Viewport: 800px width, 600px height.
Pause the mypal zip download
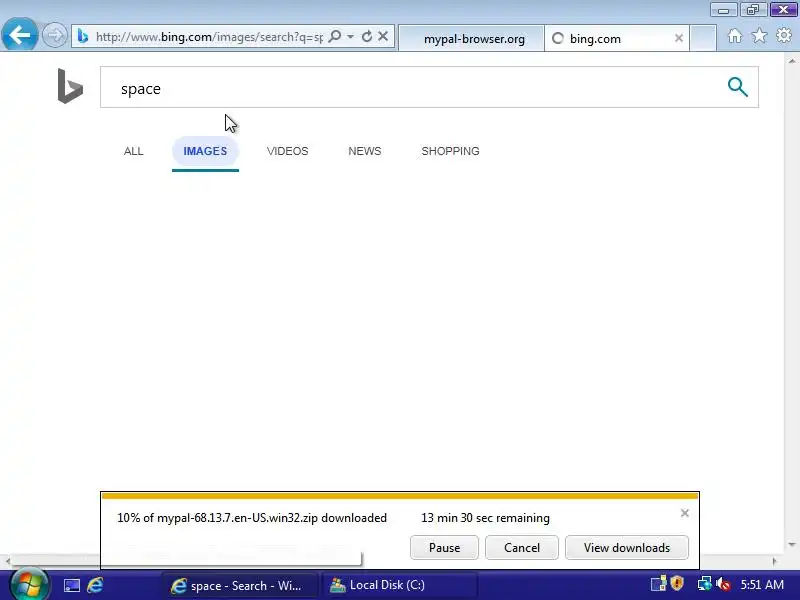coord(444,547)
